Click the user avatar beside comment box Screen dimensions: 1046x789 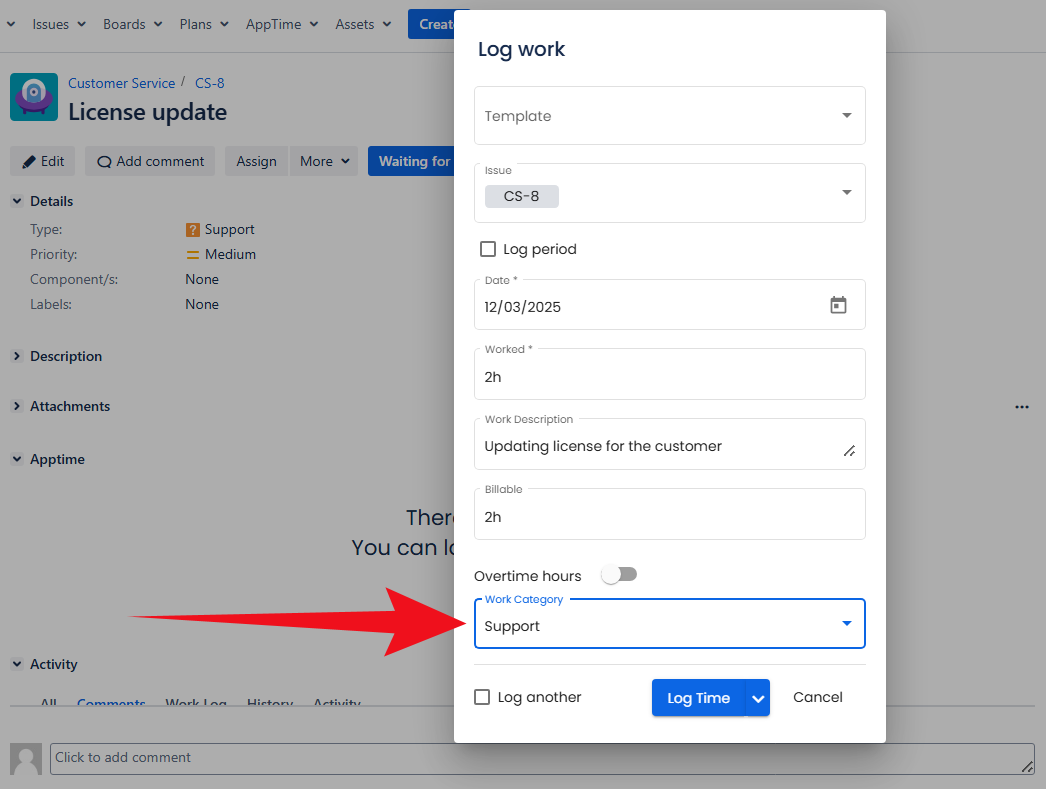pos(26,758)
